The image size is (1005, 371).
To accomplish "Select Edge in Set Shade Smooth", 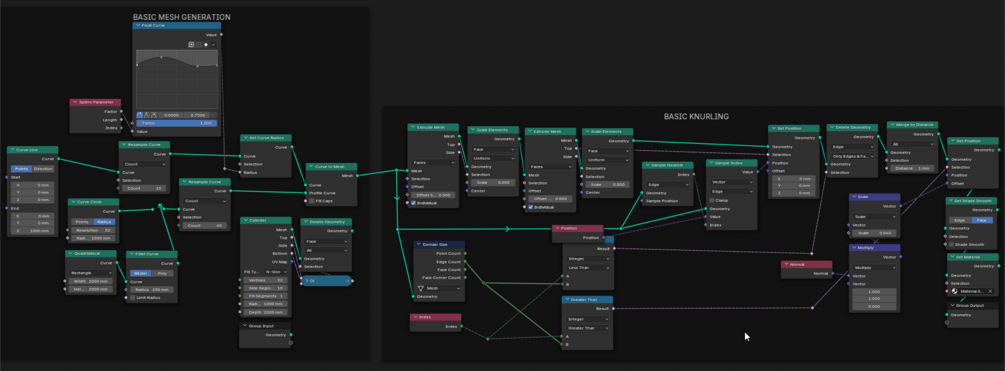I will pyautogui.click(x=960, y=220).
